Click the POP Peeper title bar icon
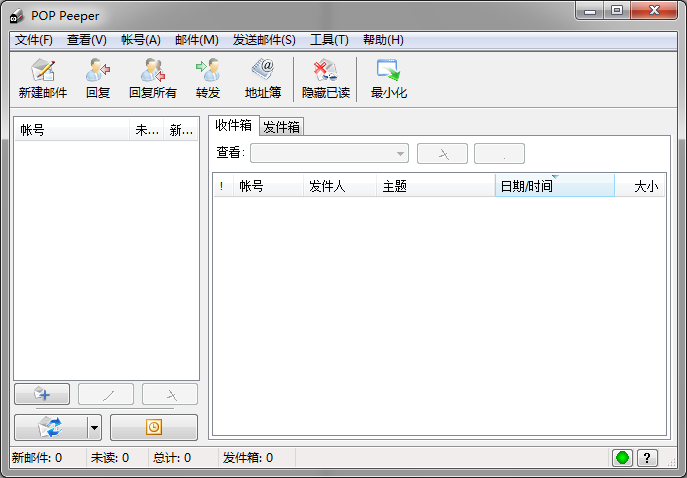This screenshot has height=478, width=687. (x=17, y=16)
